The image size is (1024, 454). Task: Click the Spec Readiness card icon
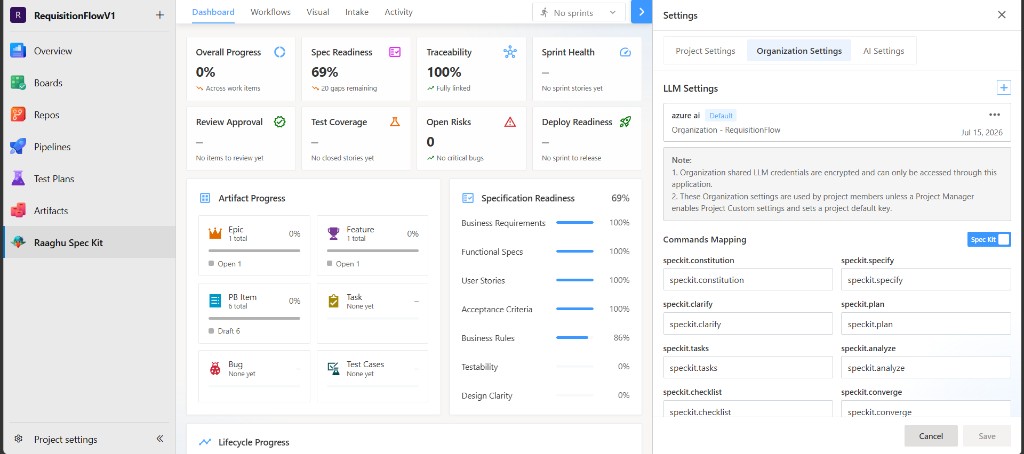394,52
